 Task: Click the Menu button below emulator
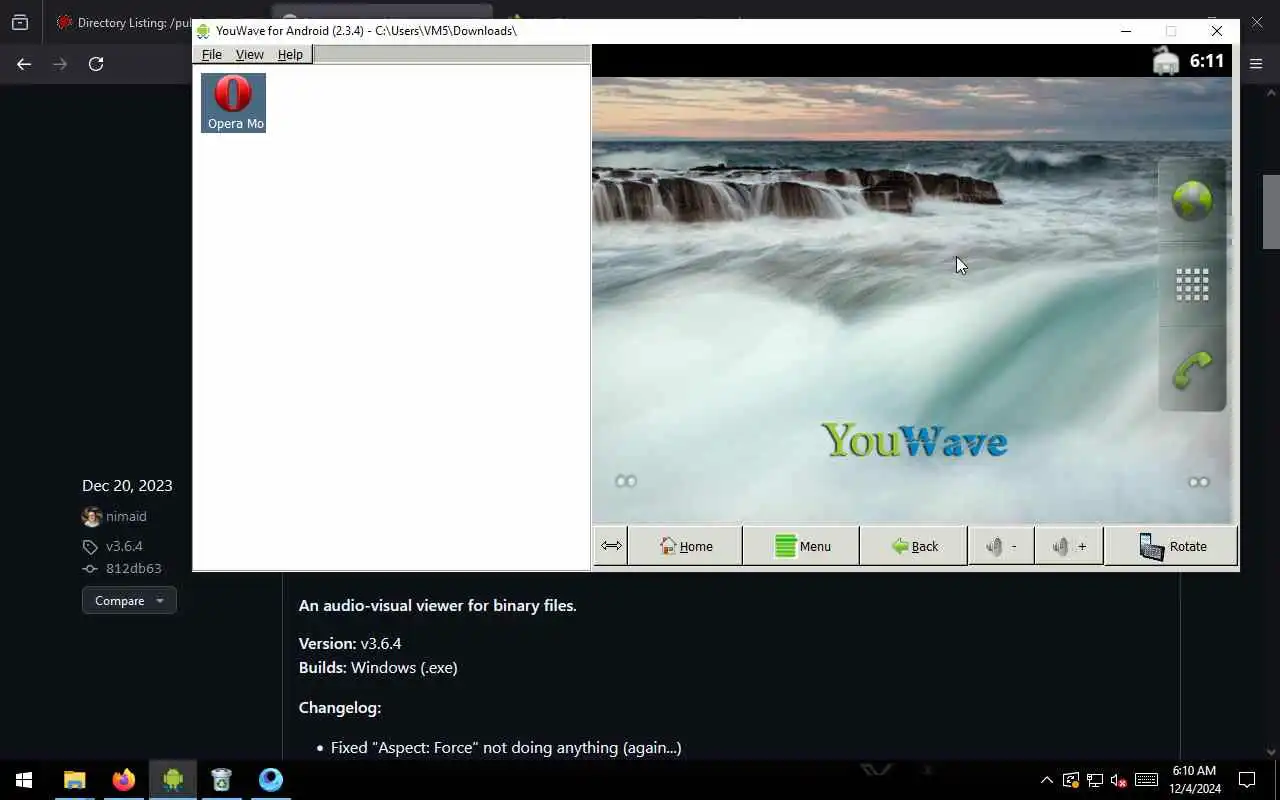tap(802, 546)
